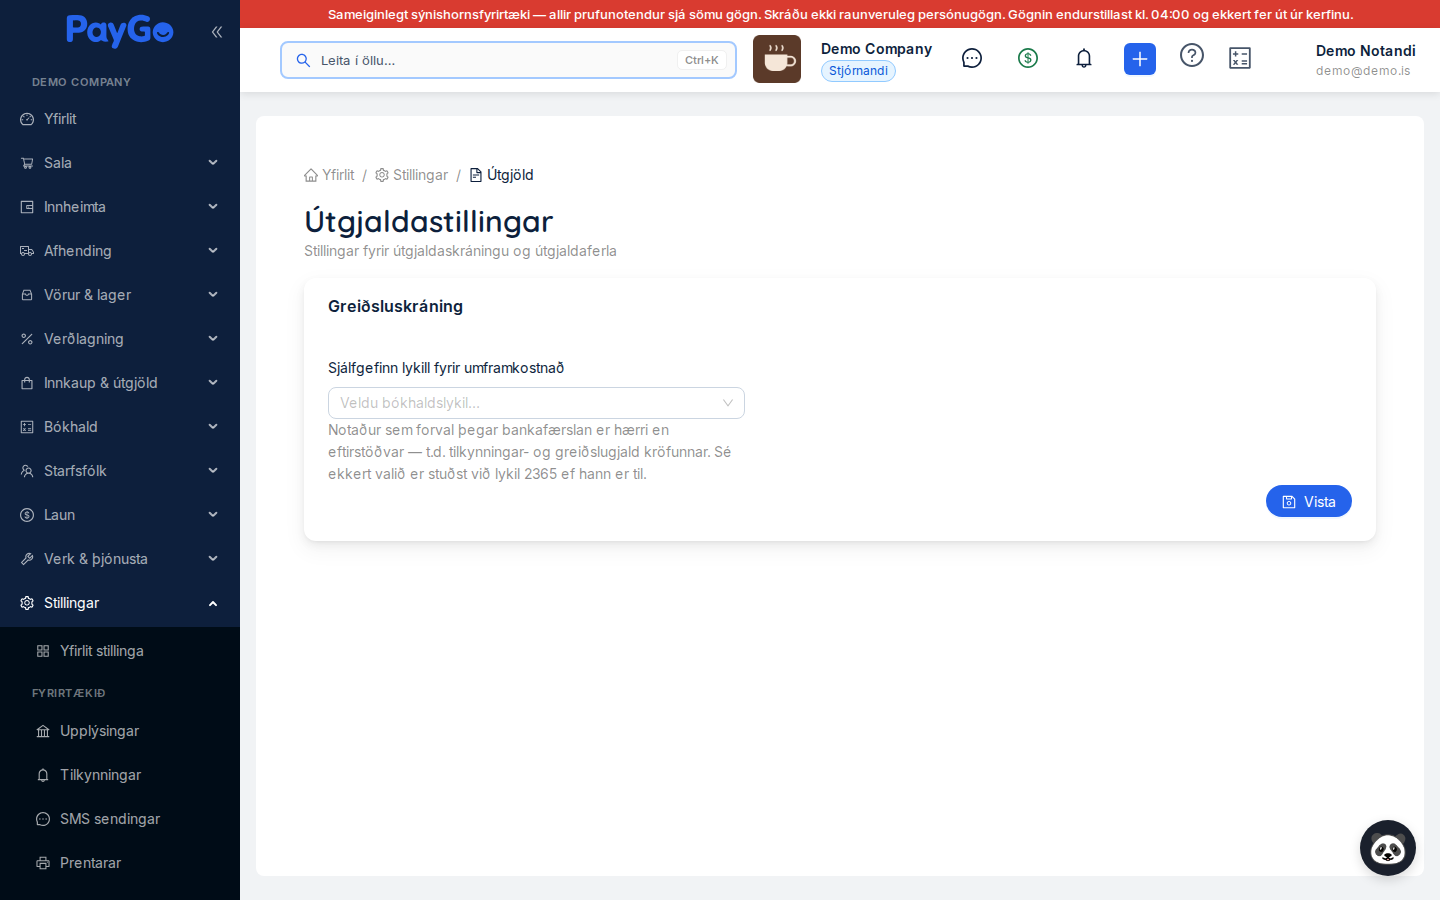Open Tilkynningar settings page
This screenshot has width=1440, height=900.
pyautogui.click(x=120, y=775)
